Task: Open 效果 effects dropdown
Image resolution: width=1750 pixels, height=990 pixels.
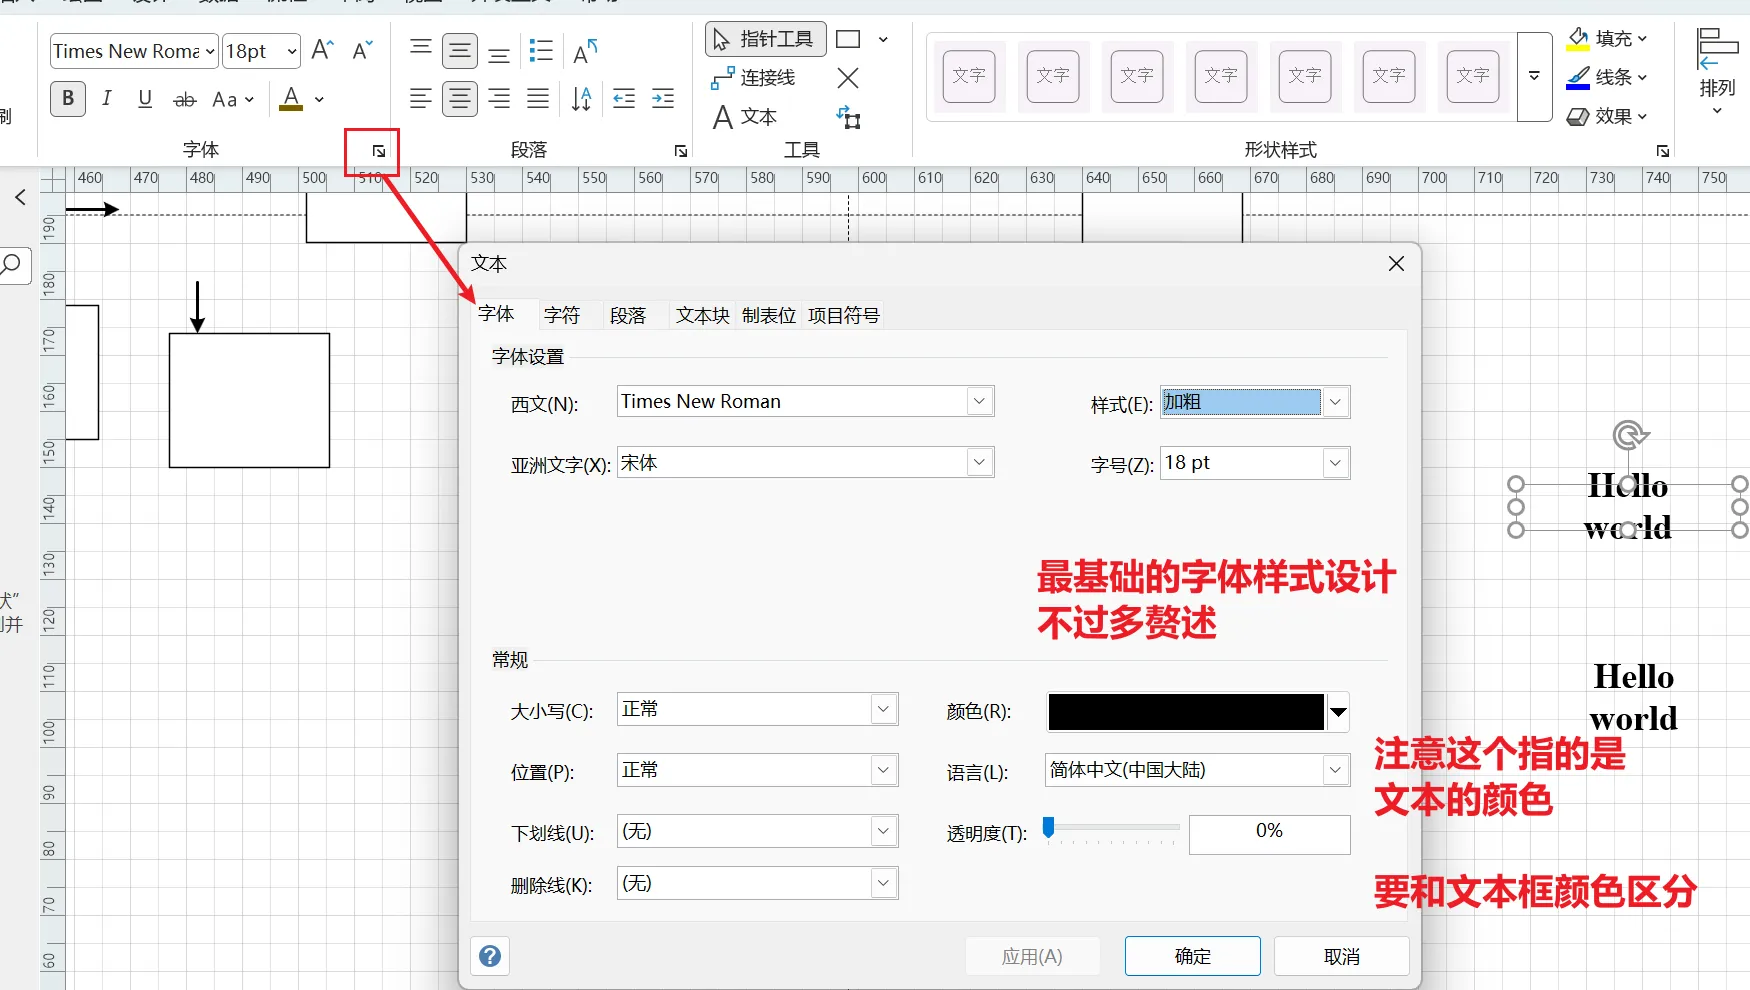Action: pyautogui.click(x=1608, y=116)
